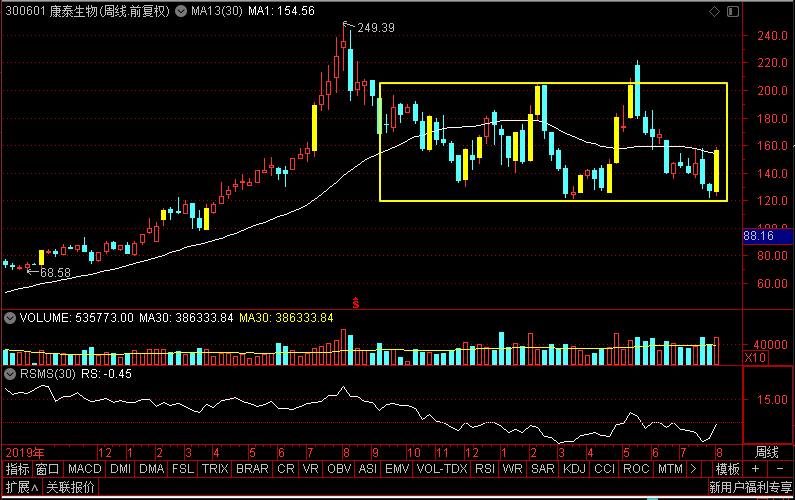Expand the 扩展 panel at bottom left
Image resolution: width=795 pixels, height=500 pixels.
[x=22, y=488]
